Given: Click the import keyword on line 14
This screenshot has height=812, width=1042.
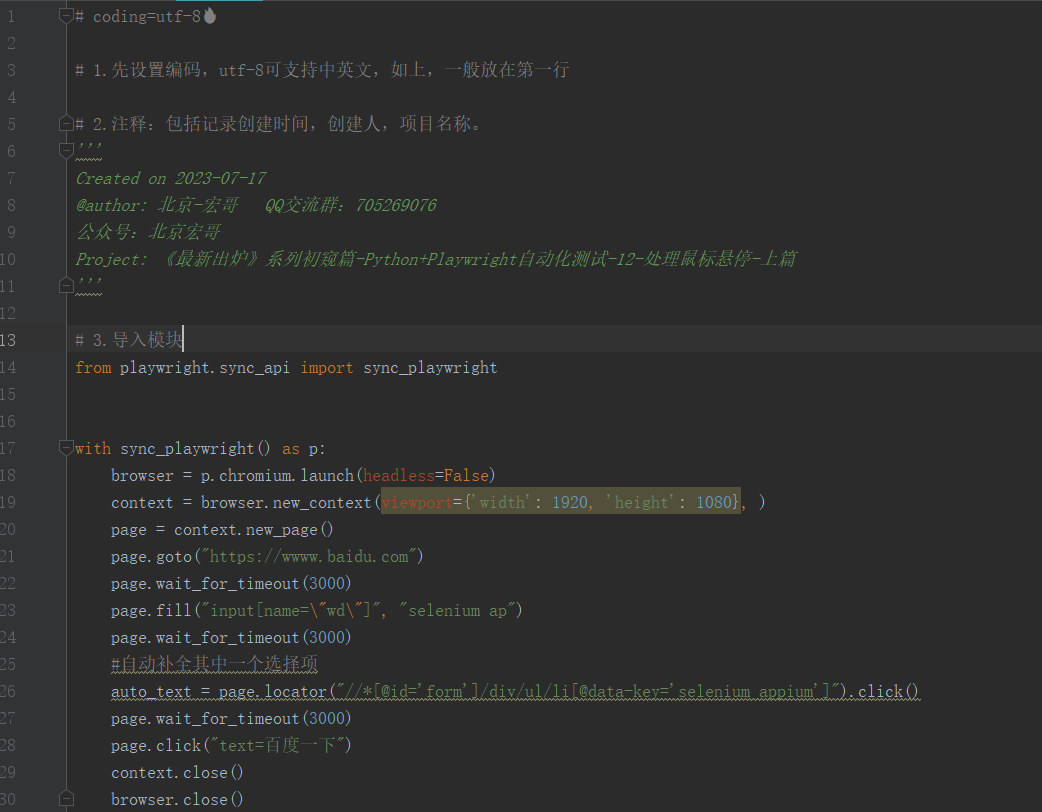Looking at the screenshot, I should 327,367.
